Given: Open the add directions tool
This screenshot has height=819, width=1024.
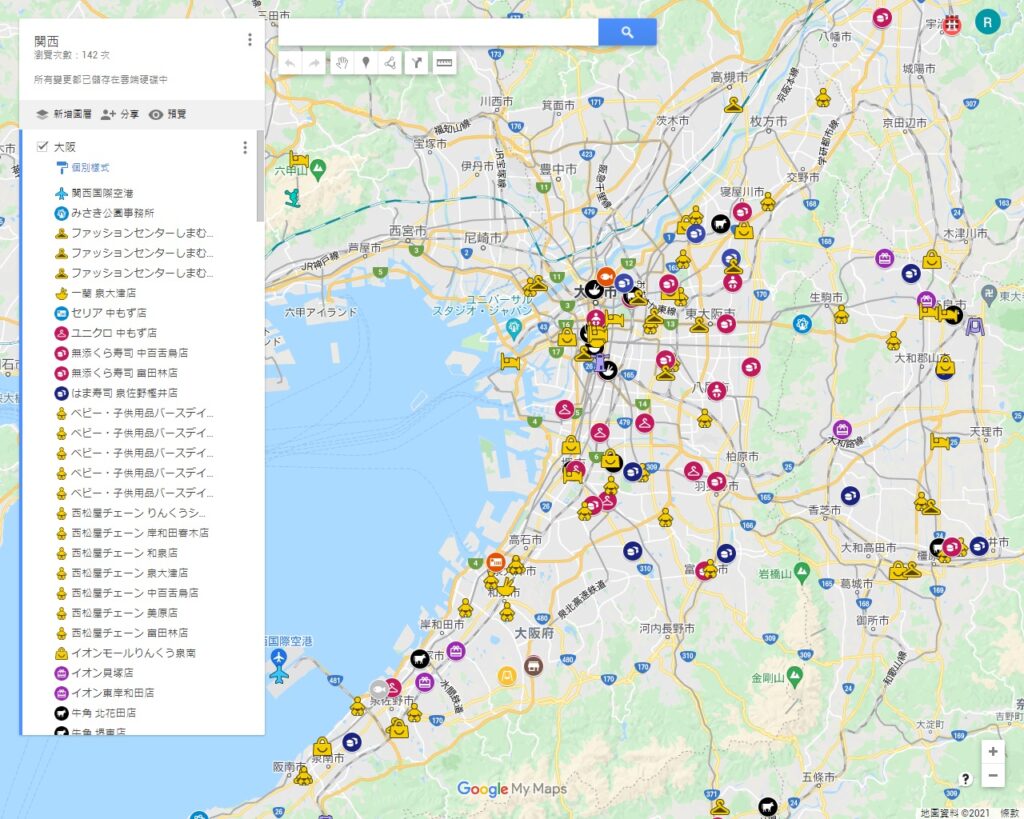Looking at the screenshot, I should pos(416,63).
